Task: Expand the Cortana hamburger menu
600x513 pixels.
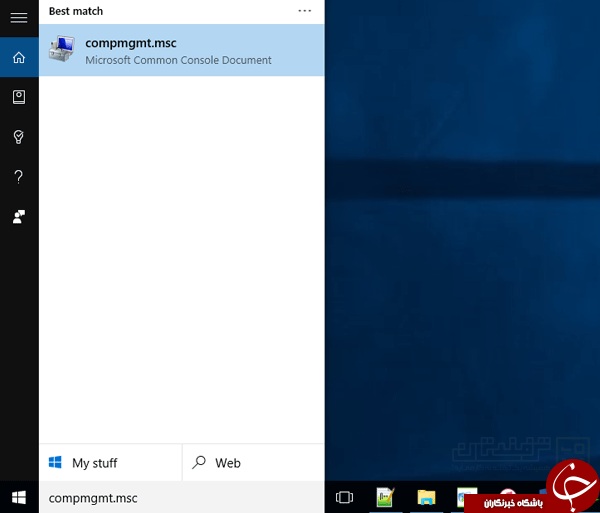Action: coord(19,18)
